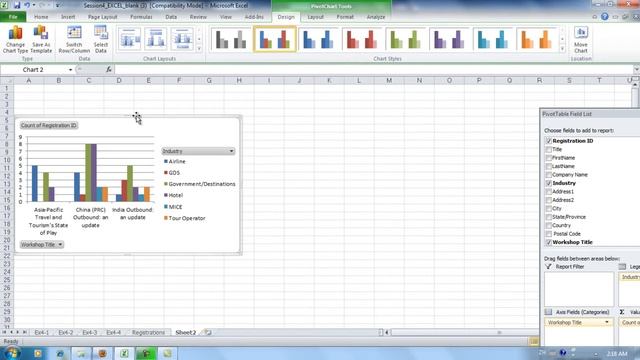Check the Title field

tap(549, 149)
